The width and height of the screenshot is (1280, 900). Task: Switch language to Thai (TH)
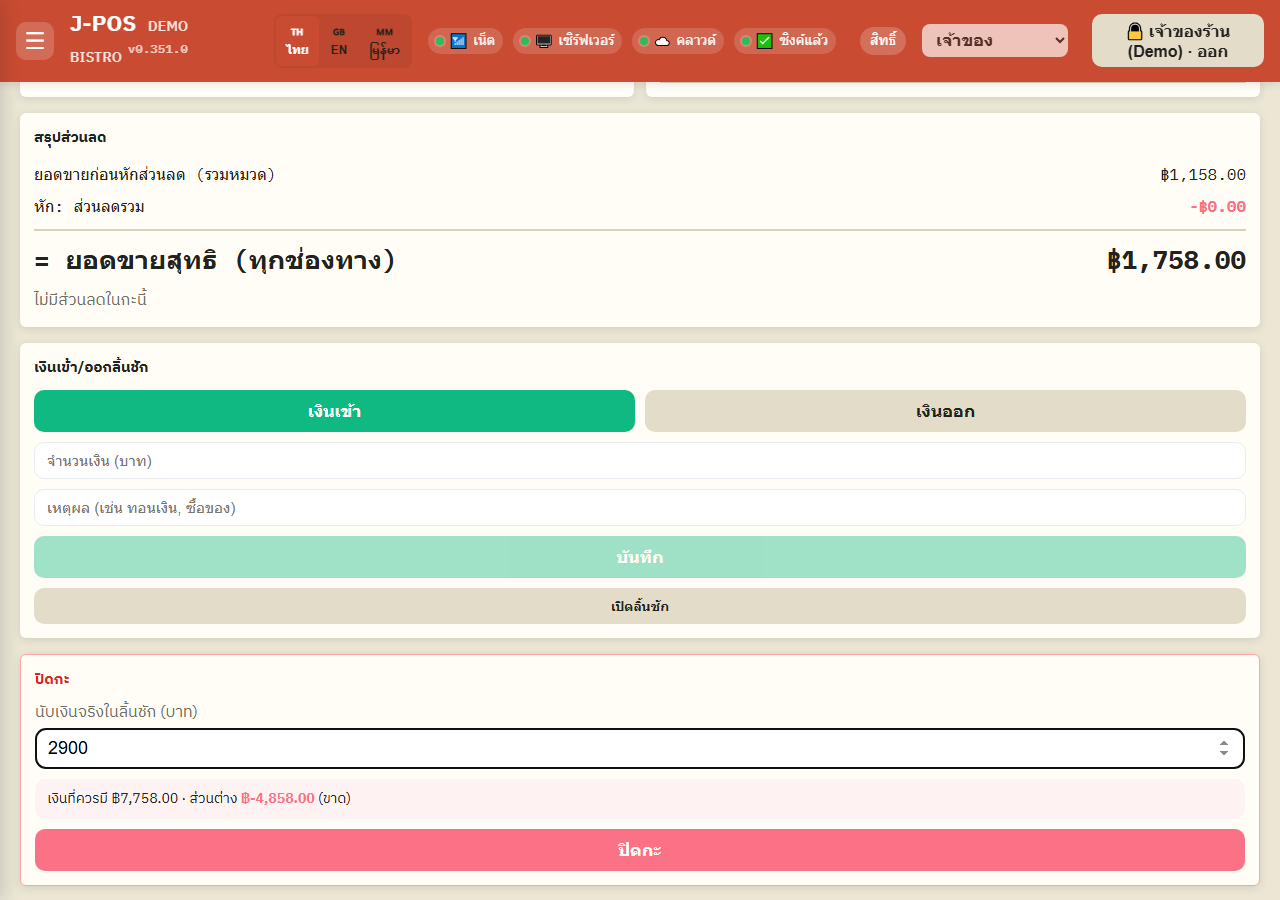pos(297,41)
